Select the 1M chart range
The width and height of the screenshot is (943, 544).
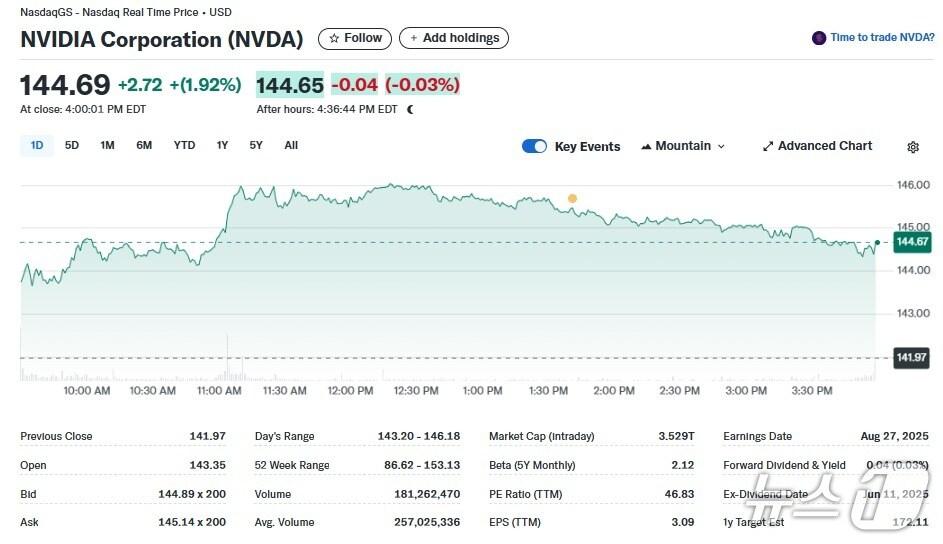(107, 146)
